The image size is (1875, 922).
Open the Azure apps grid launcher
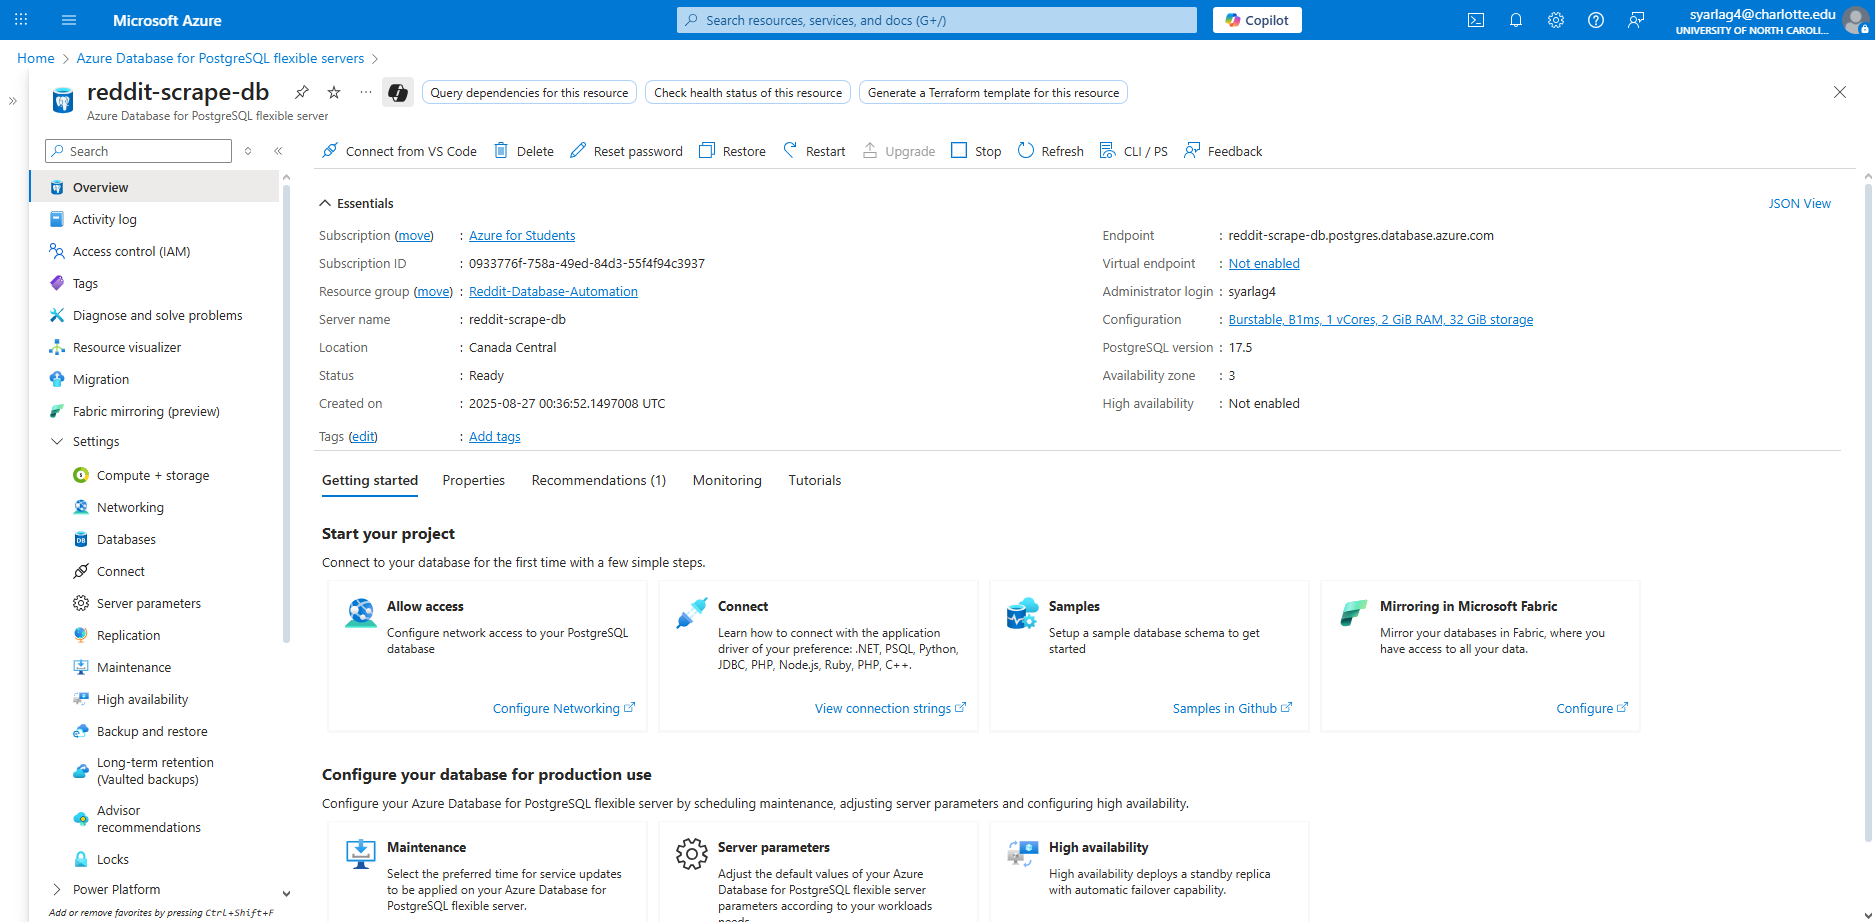pyautogui.click(x=21, y=20)
